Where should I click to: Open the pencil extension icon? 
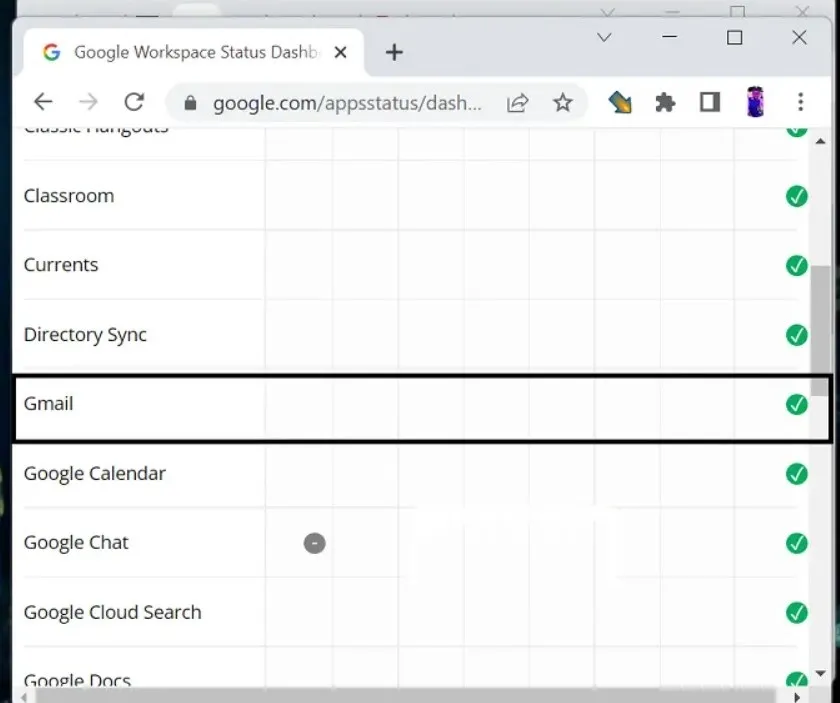tap(619, 102)
